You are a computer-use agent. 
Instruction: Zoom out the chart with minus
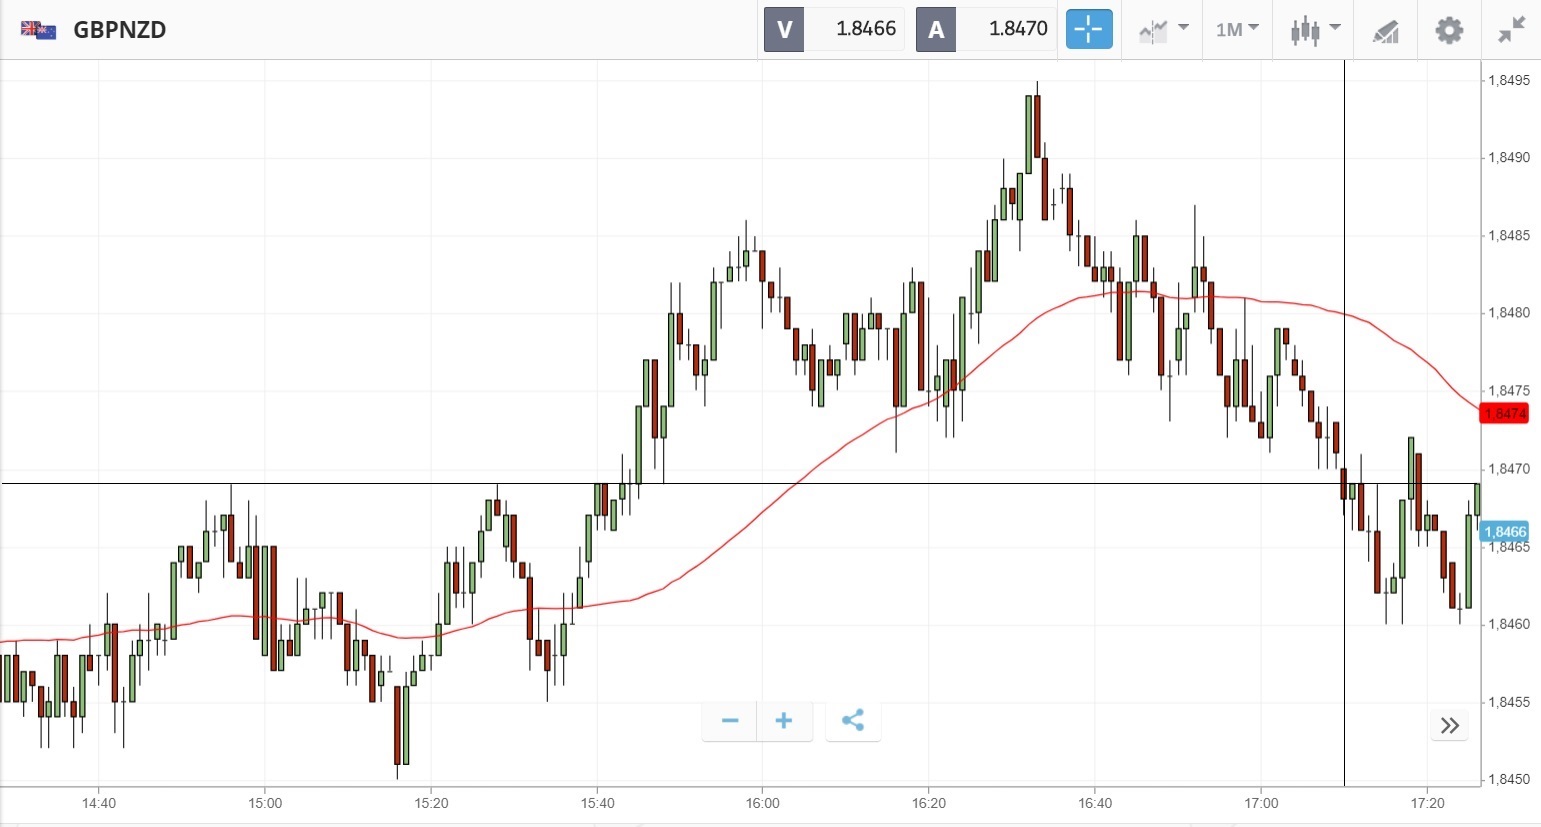(x=730, y=721)
